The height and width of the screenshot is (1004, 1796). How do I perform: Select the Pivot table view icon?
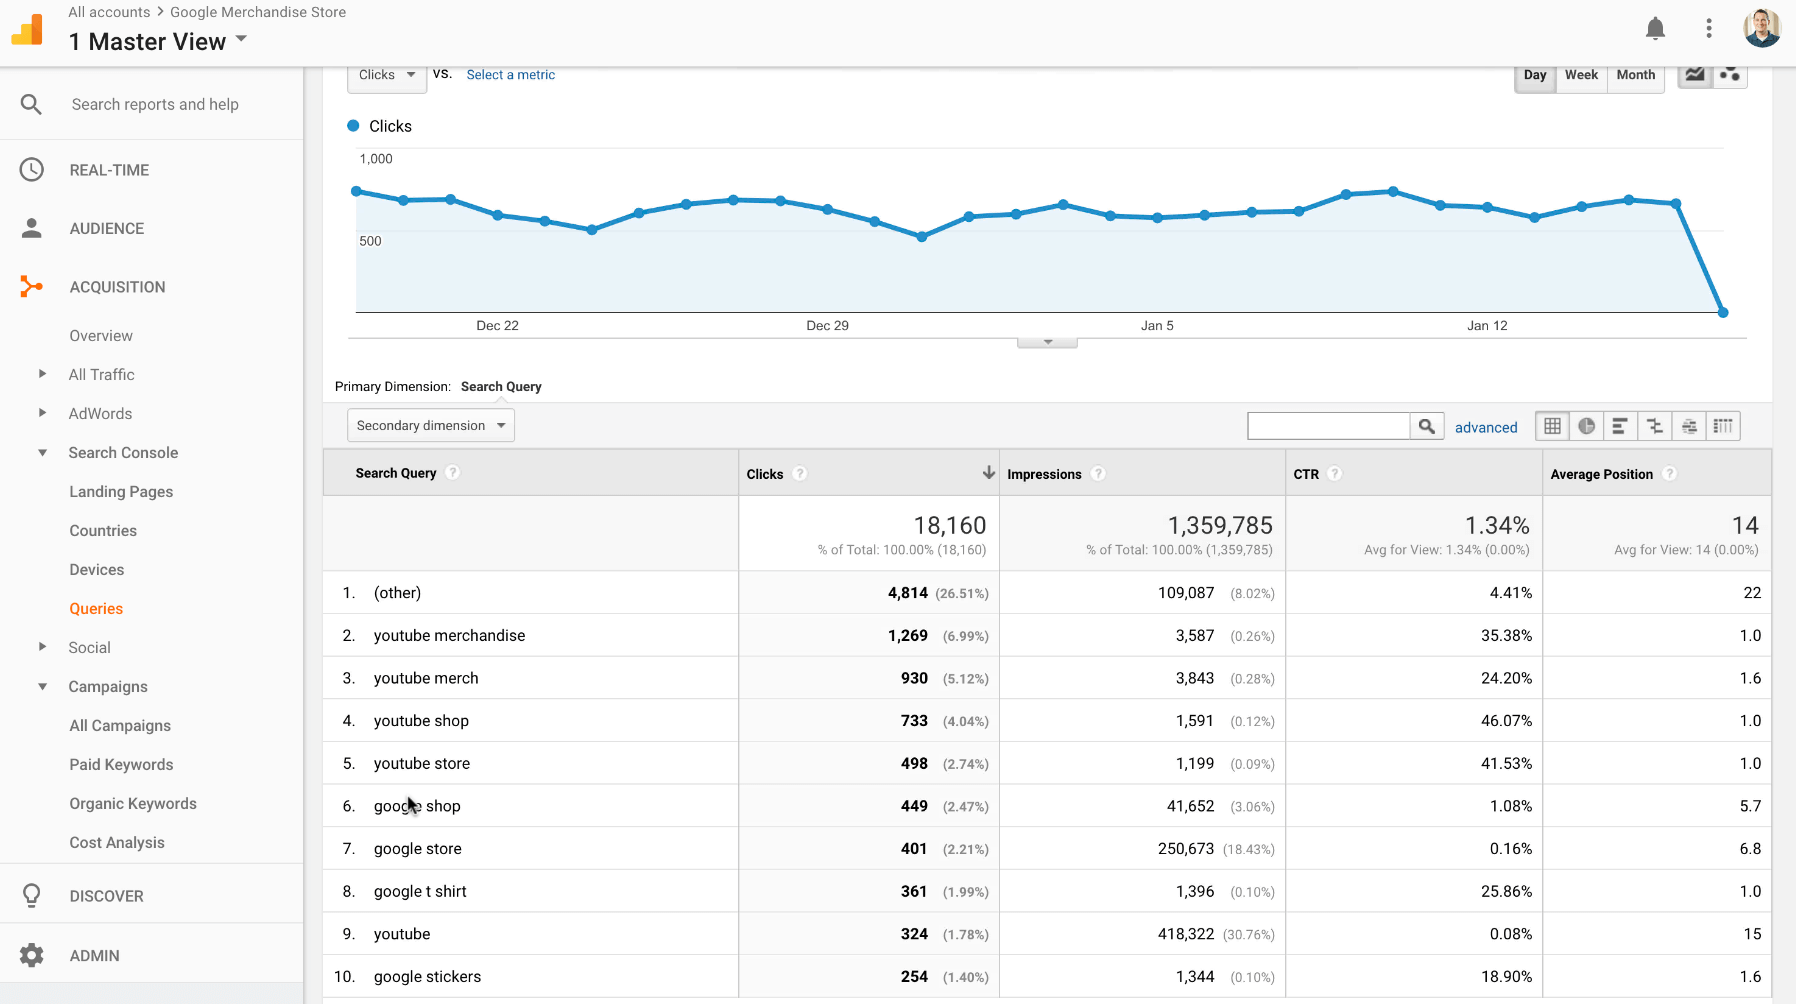pos(1723,426)
